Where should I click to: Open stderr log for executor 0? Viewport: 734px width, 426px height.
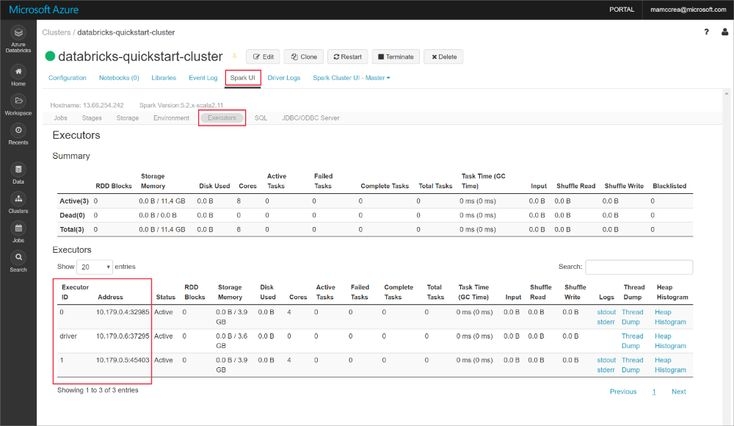tap(606, 322)
